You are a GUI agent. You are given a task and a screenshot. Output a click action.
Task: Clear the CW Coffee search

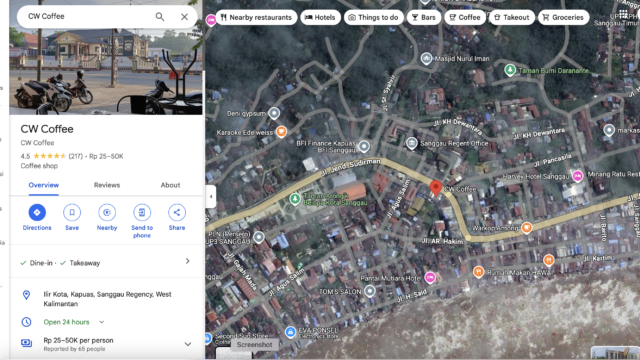click(184, 17)
